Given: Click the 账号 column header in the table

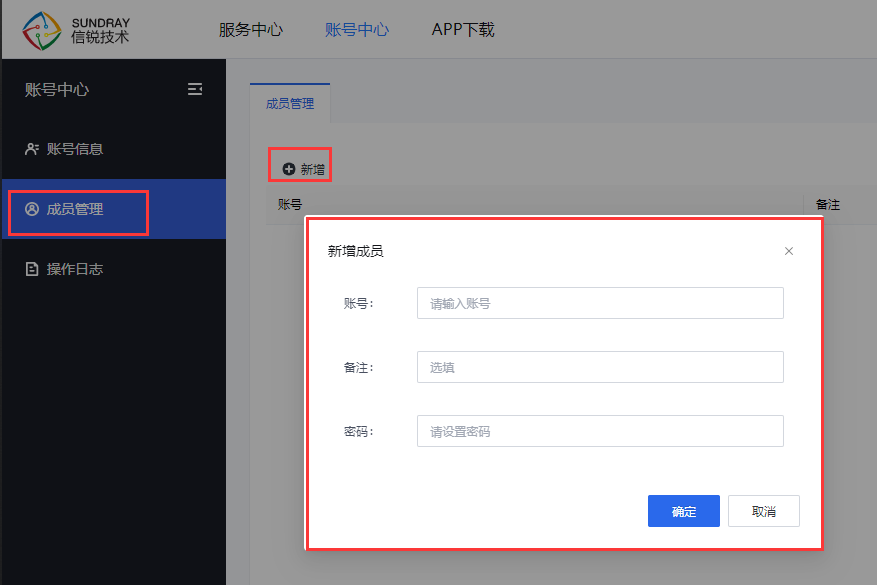Looking at the screenshot, I should tap(290, 204).
